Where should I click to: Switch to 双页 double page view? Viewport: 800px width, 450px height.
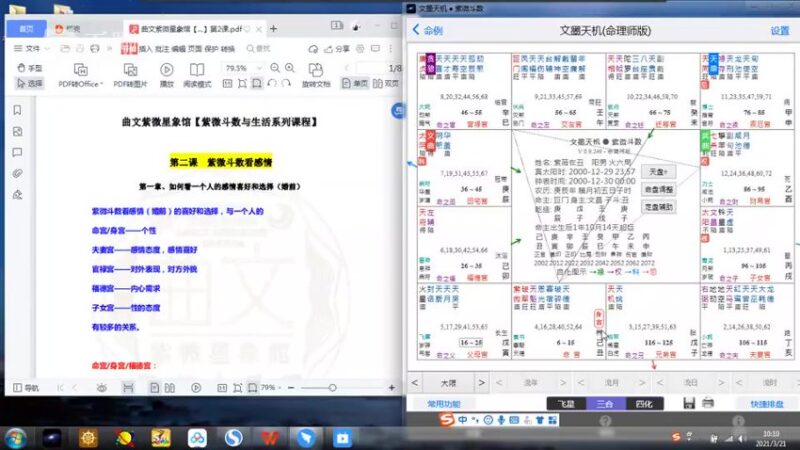coord(386,83)
